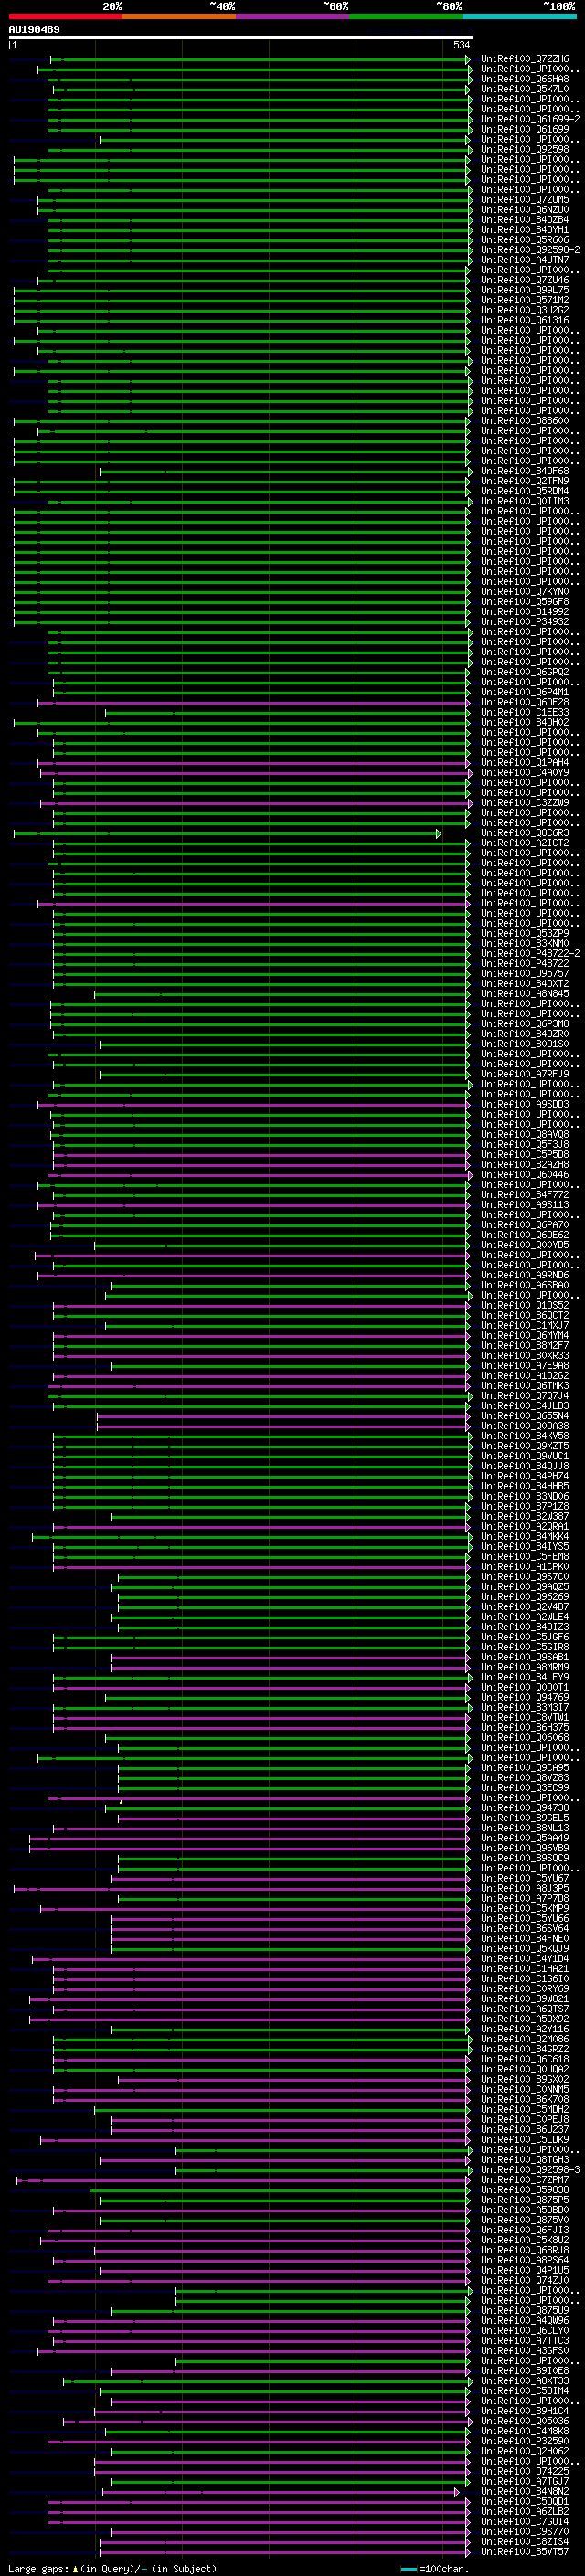Pick the UniRef100_C4A0Y9 hit
Viewport: 585px width, 2576px height.
coord(524,773)
